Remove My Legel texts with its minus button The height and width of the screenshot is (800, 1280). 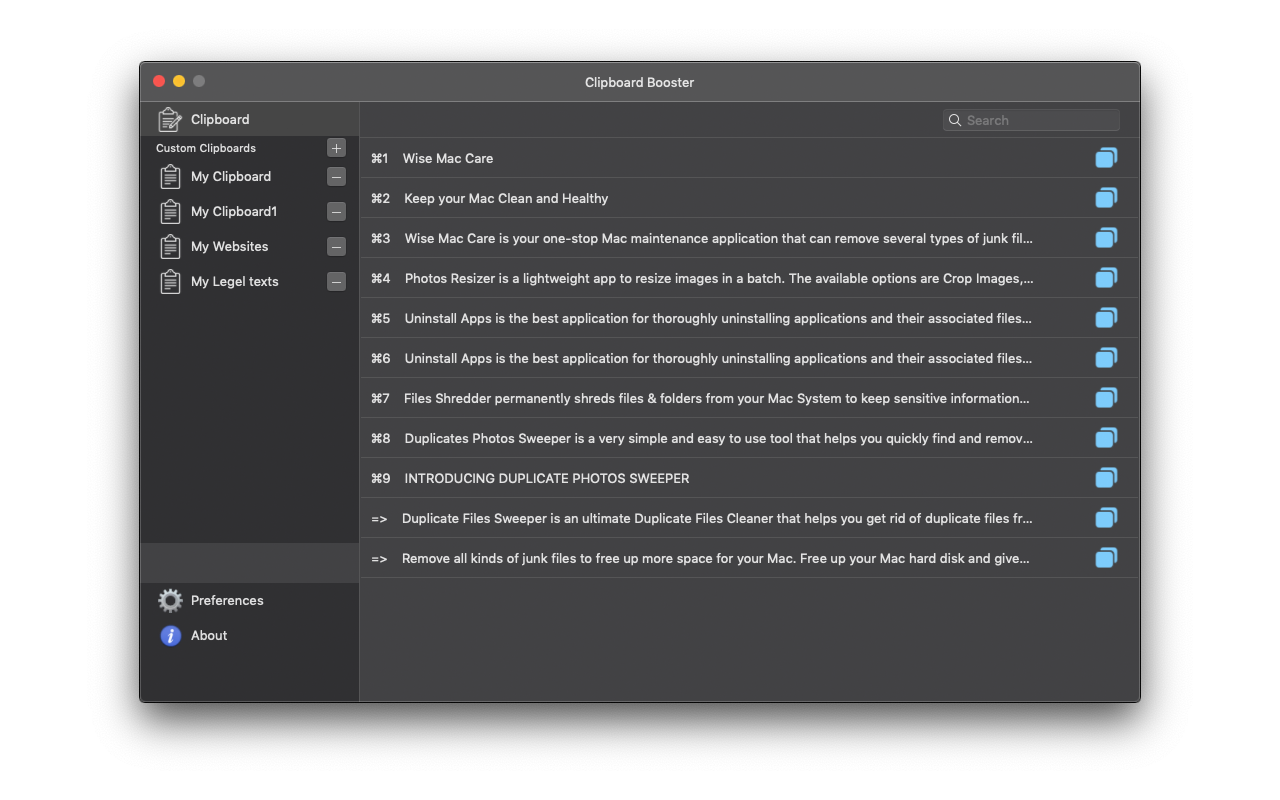point(336,282)
